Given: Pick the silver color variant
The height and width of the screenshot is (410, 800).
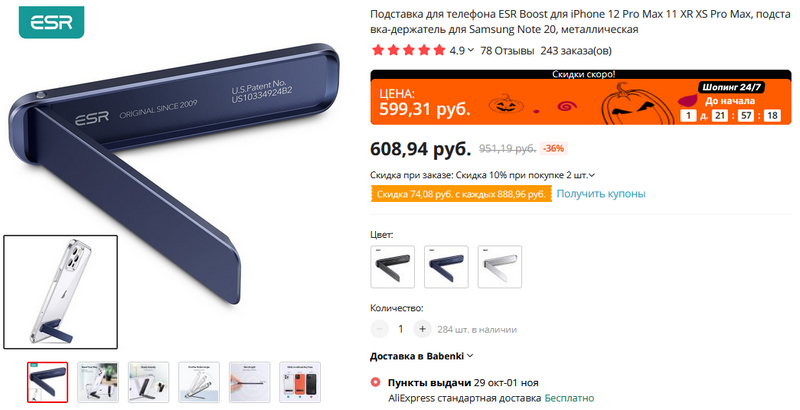Looking at the screenshot, I should click(499, 267).
